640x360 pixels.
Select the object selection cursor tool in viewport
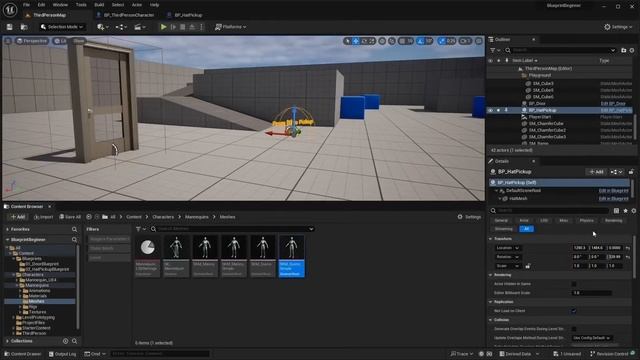click(x=347, y=41)
